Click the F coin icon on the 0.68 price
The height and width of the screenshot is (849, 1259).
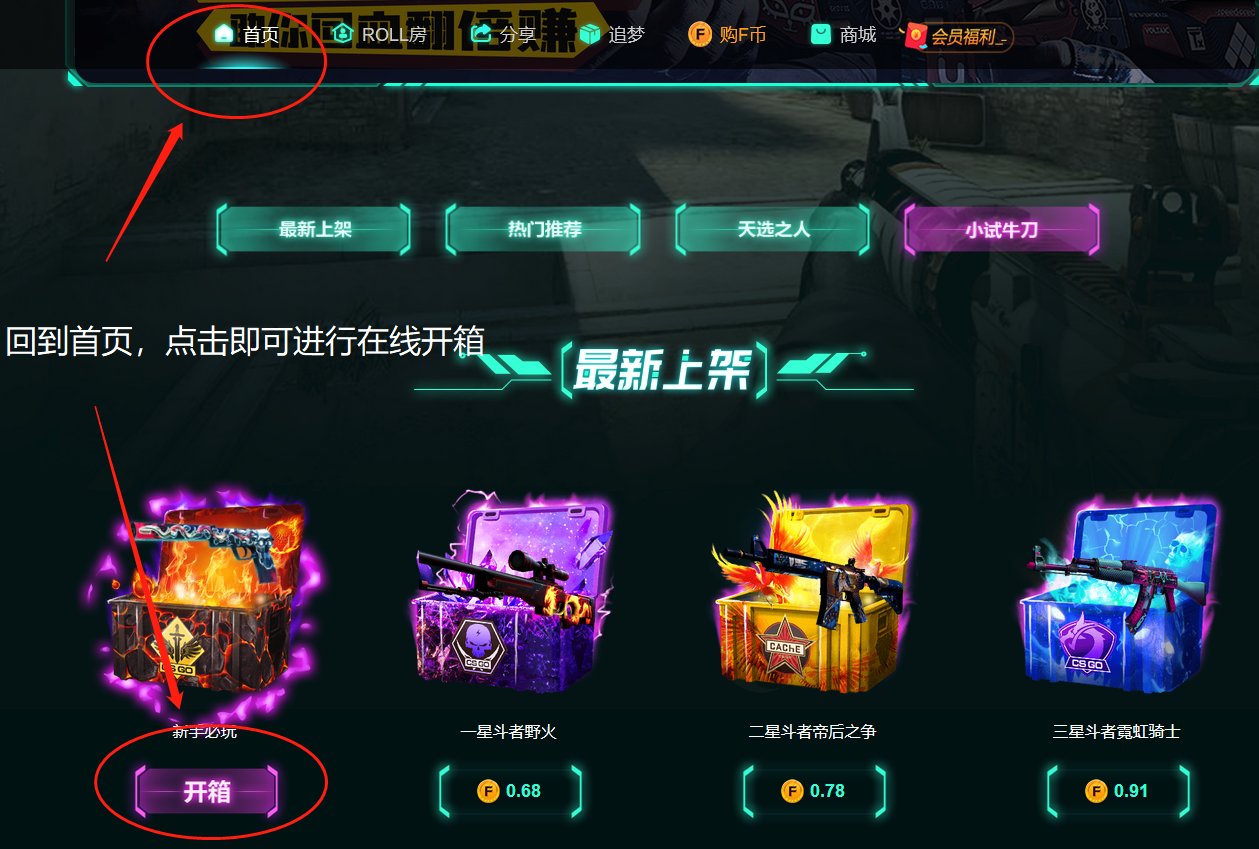(x=489, y=791)
